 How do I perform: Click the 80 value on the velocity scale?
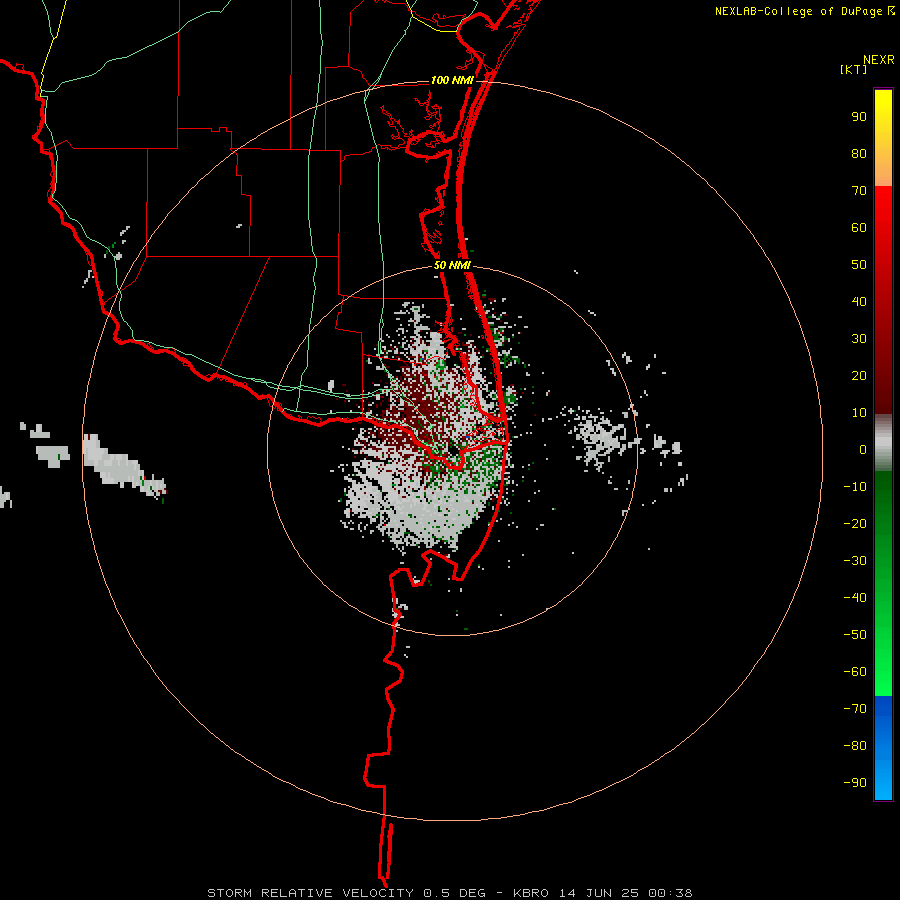859,154
